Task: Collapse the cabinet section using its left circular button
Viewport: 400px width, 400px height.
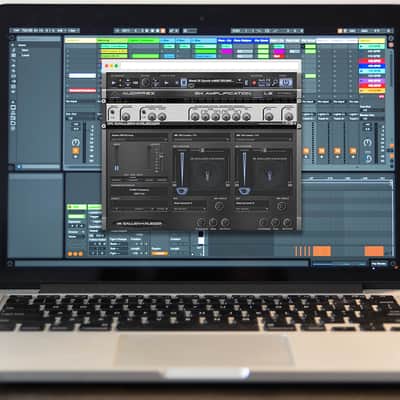Action: [x=104, y=126]
